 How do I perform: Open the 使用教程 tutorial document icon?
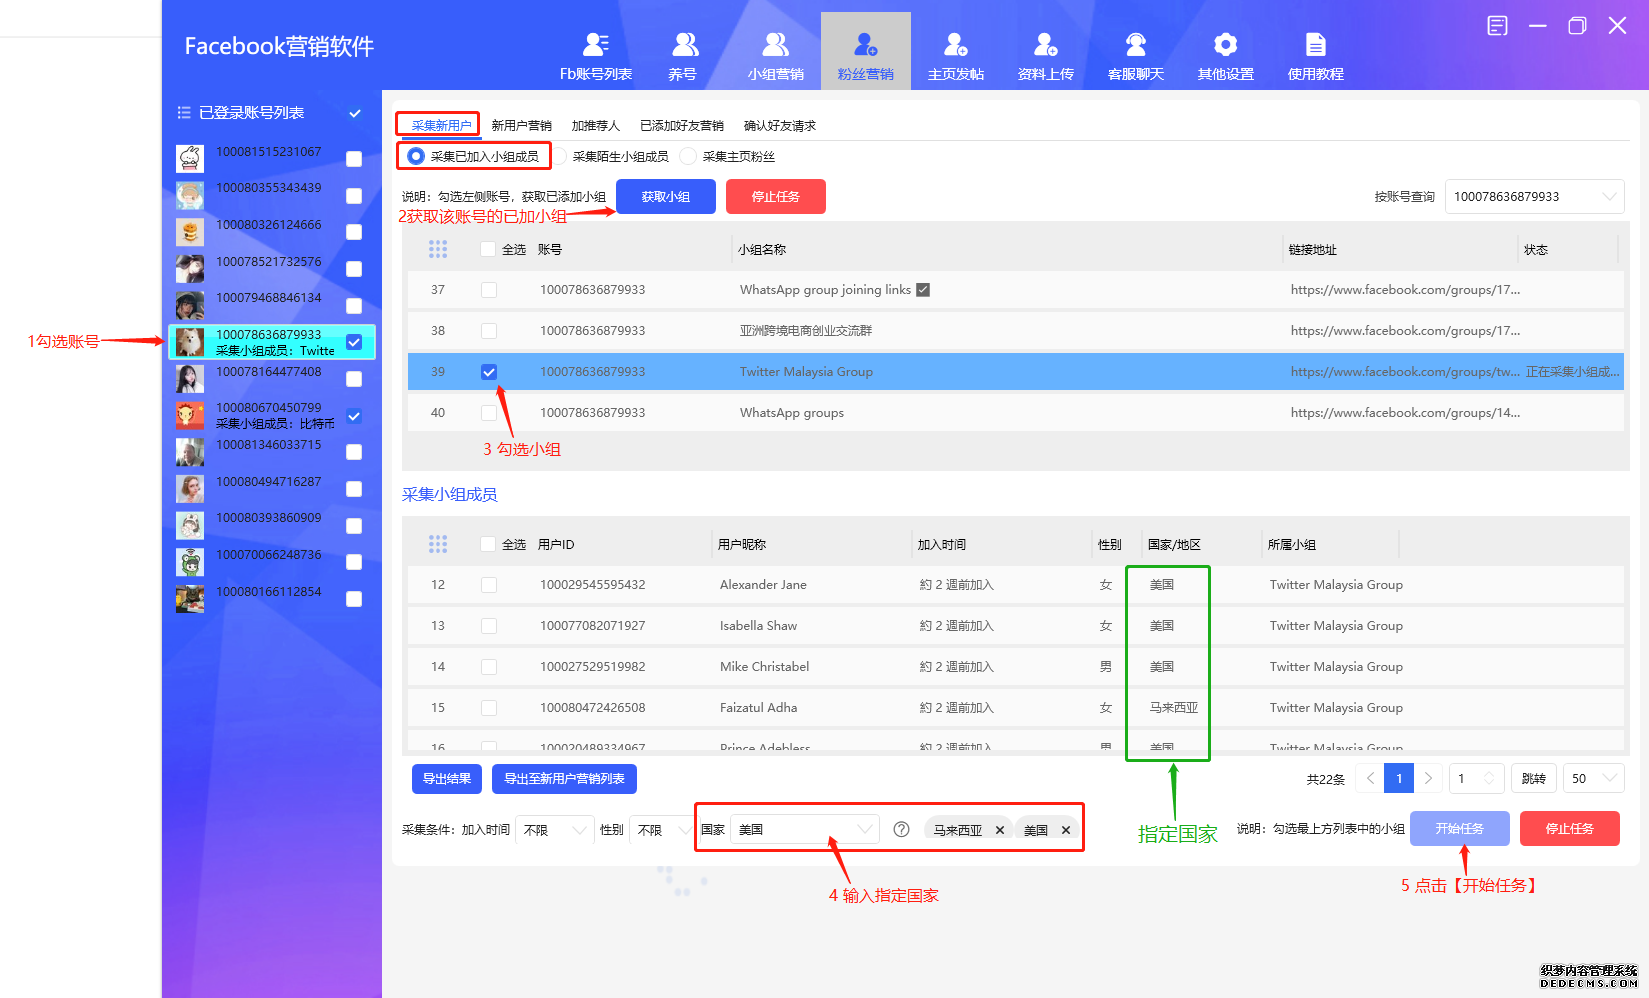tap(1315, 45)
